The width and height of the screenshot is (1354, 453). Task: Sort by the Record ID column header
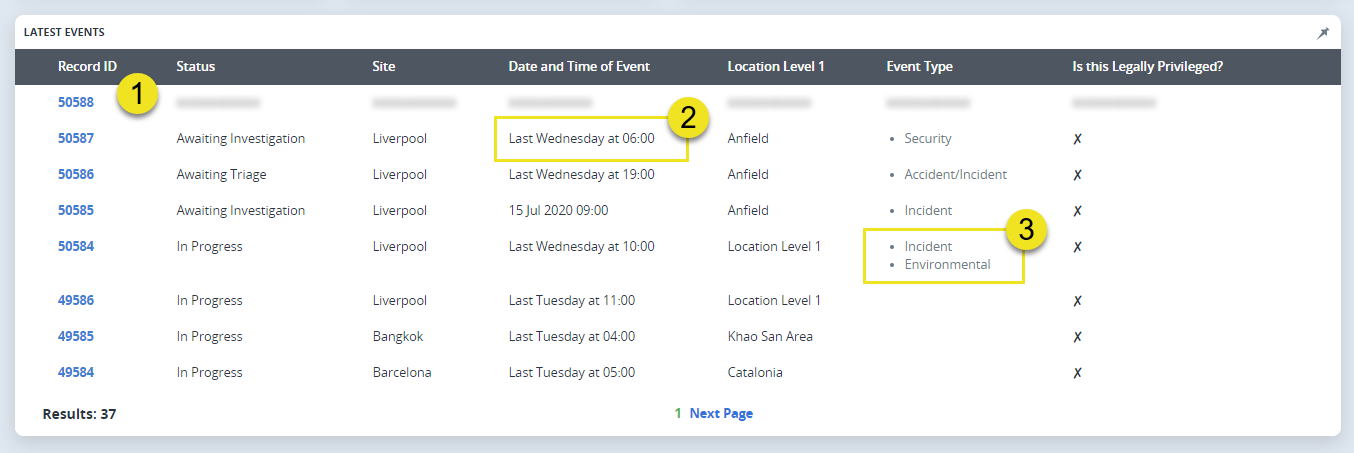click(87, 67)
